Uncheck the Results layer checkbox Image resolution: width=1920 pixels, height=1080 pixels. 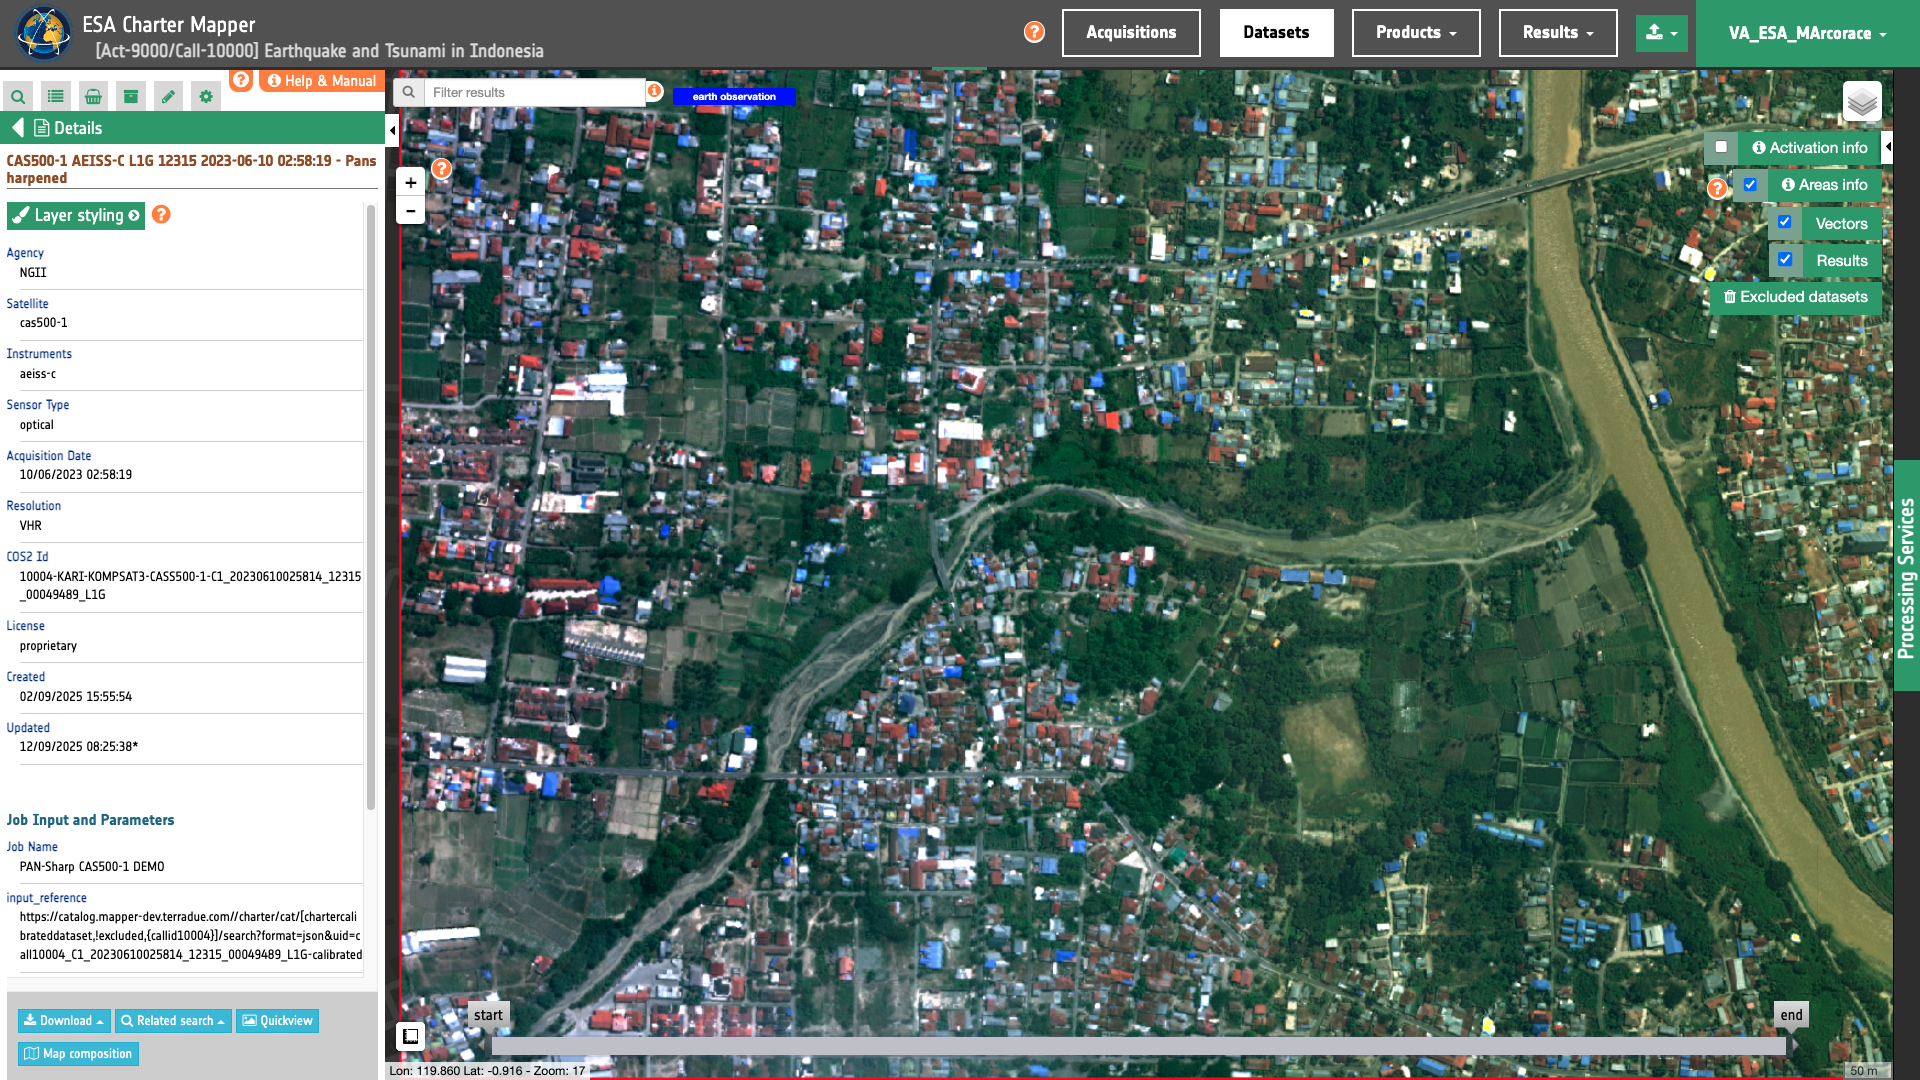[x=1786, y=259]
